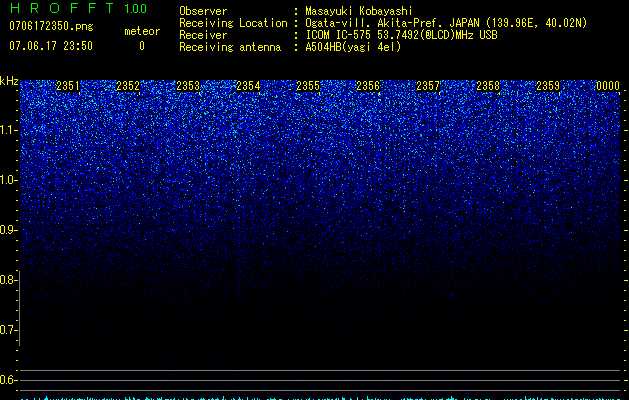Click the meteor count label
Image resolution: width=629 pixels, height=400 pixels.
[142, 31]
